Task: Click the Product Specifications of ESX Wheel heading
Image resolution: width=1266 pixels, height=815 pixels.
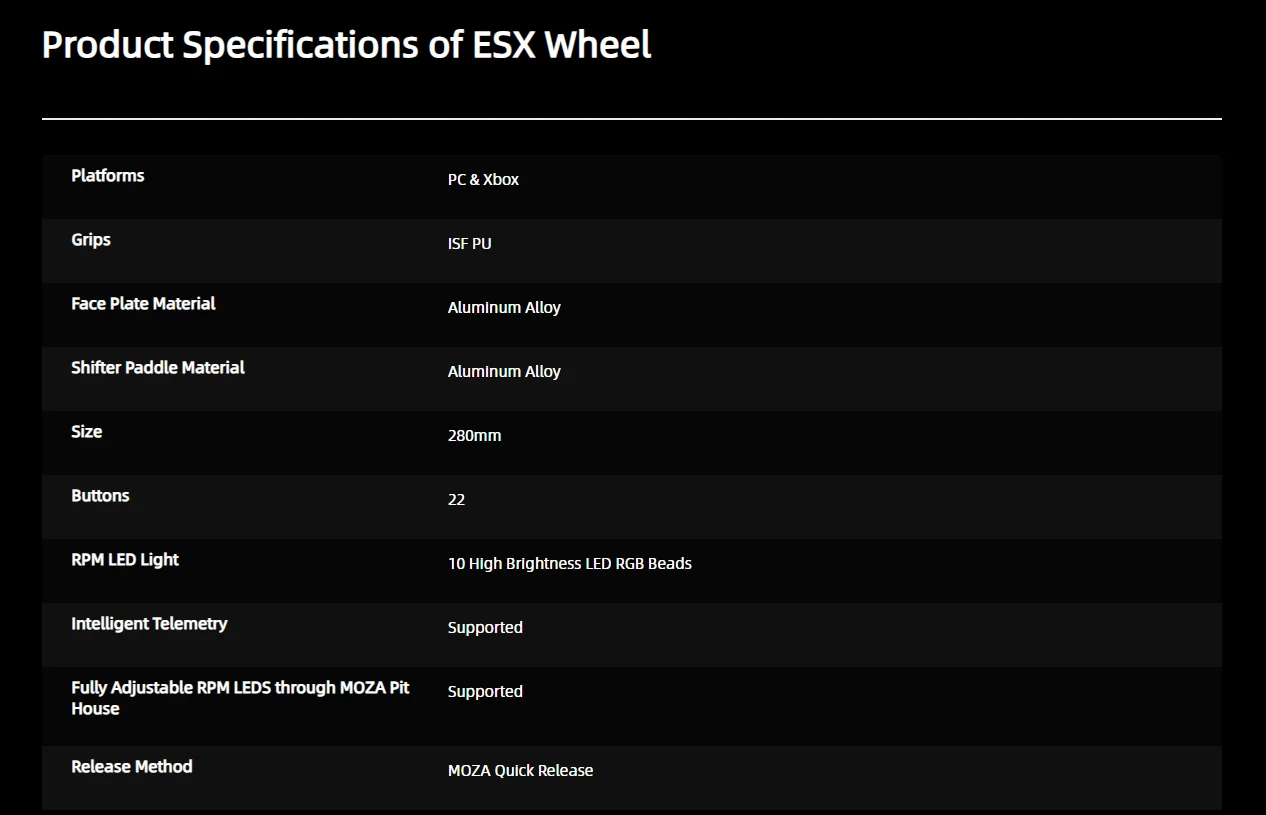Action: click(x=346, y=45)
